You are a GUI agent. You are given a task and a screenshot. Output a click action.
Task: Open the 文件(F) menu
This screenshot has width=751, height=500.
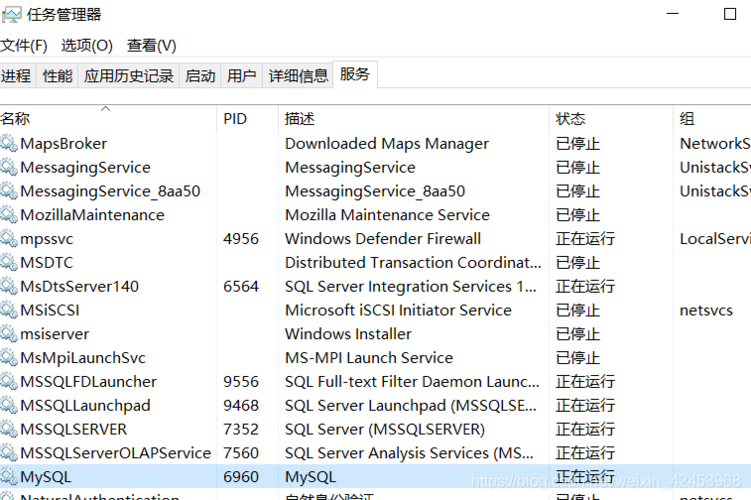tap(24, 46)
